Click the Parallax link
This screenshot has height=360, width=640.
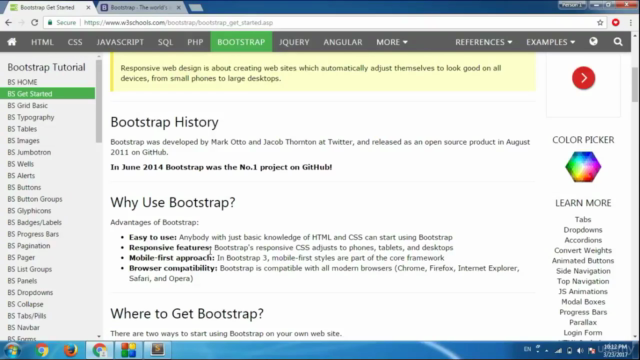[583, 322]
